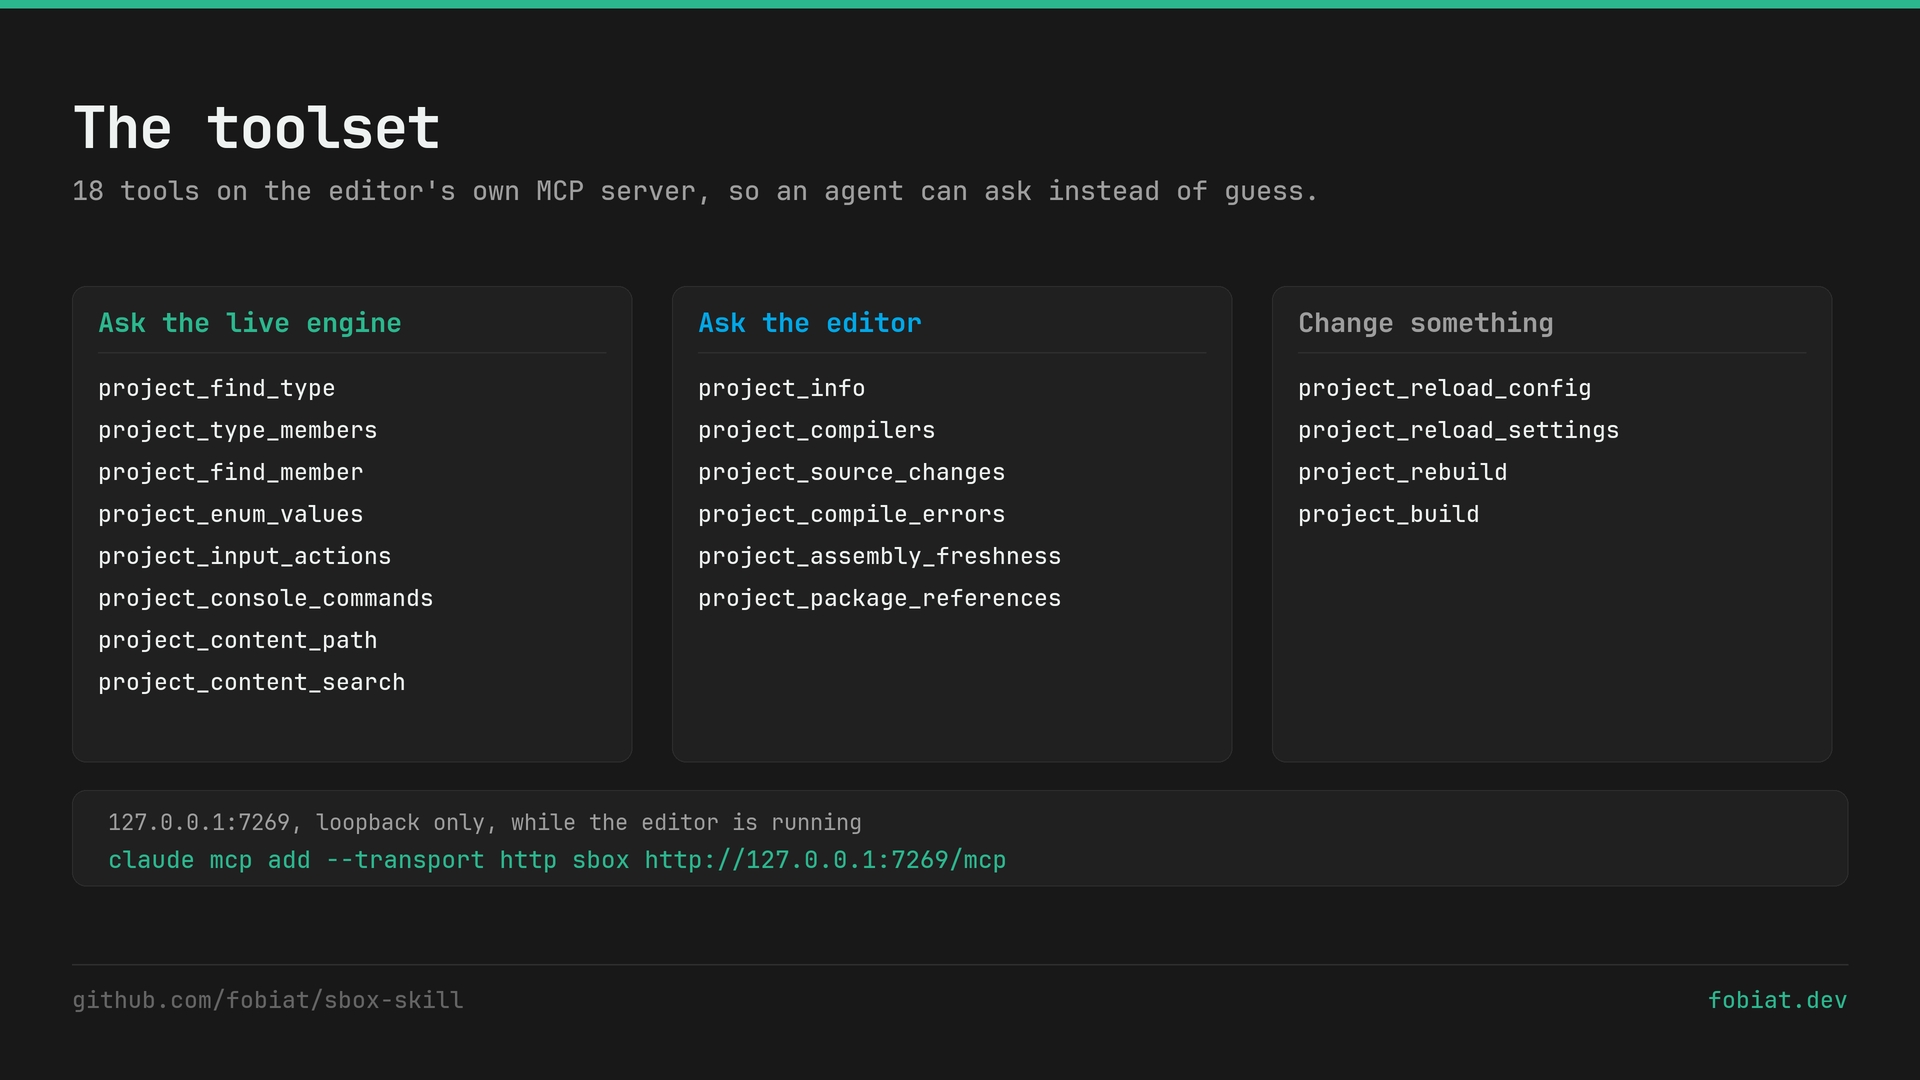This screenshot has height=1080, width=1920.
Task: Select project_input_actions entry
Action: 245,556
